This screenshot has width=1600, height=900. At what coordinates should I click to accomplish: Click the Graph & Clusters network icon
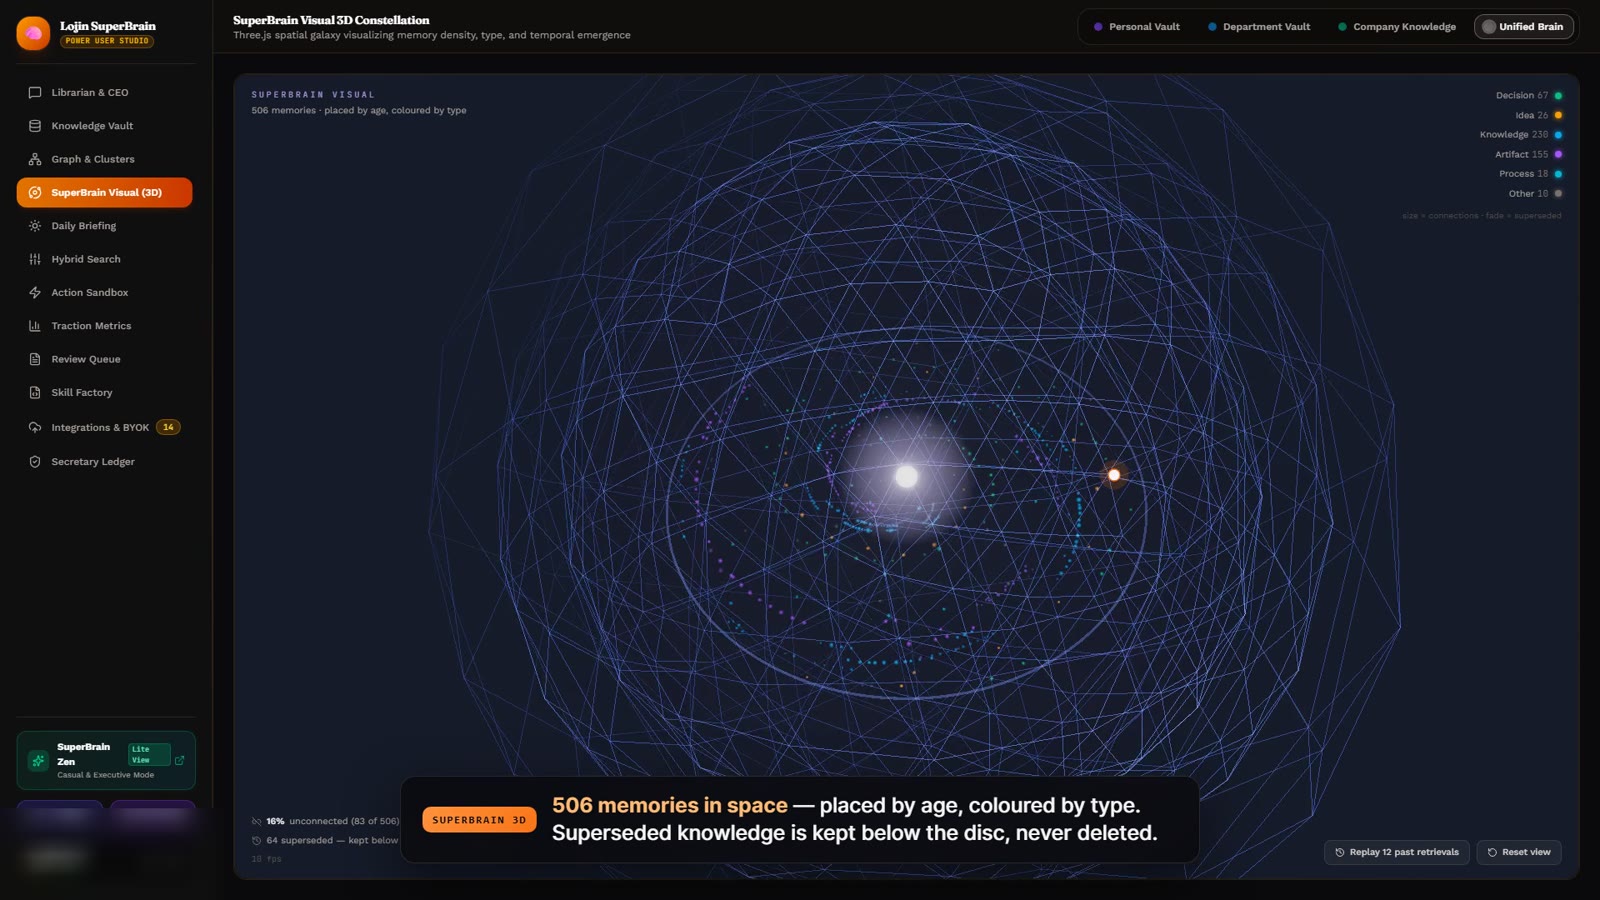pyautogui.click(x=35, y=159)
